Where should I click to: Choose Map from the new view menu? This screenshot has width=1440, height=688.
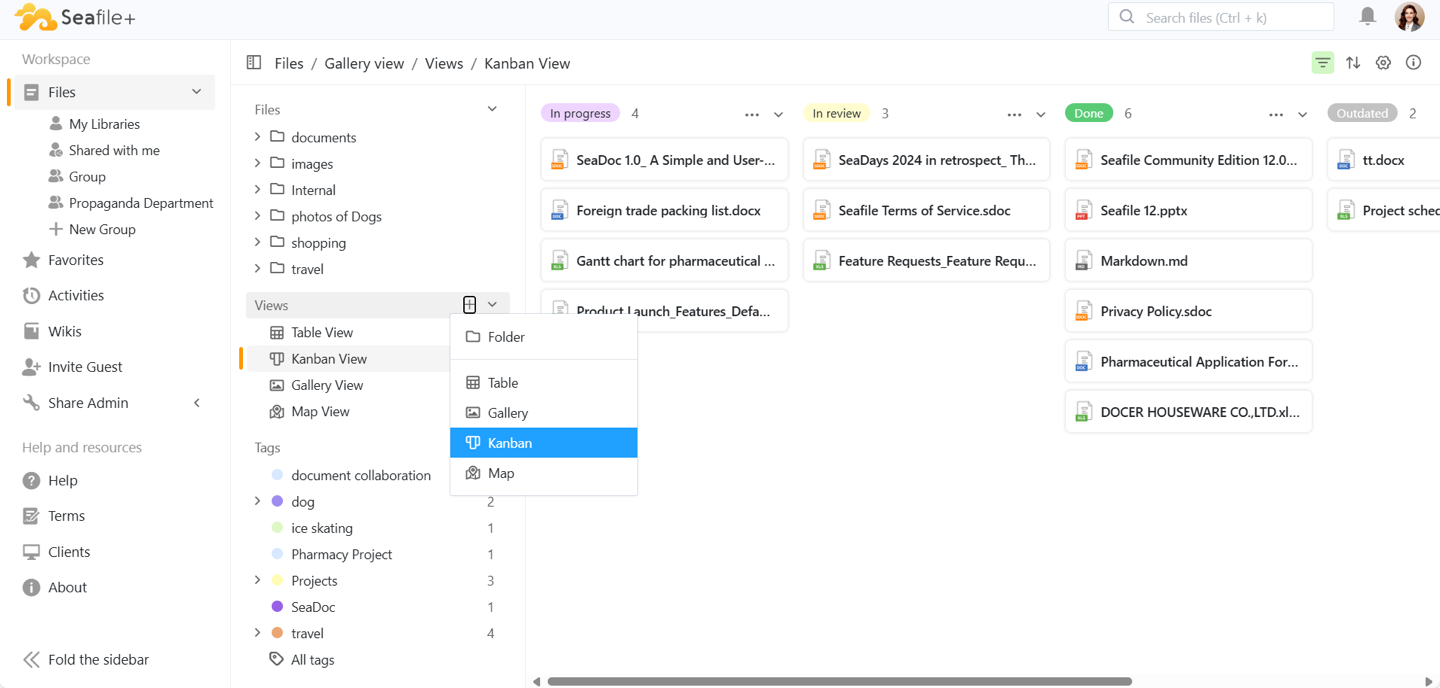544,473
